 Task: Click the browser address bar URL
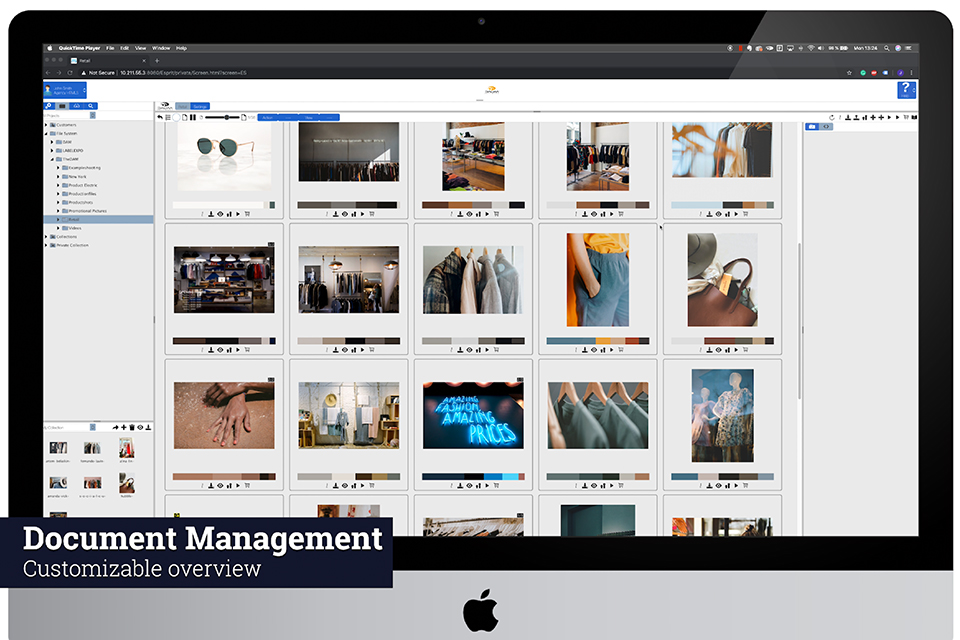point(183,72)
